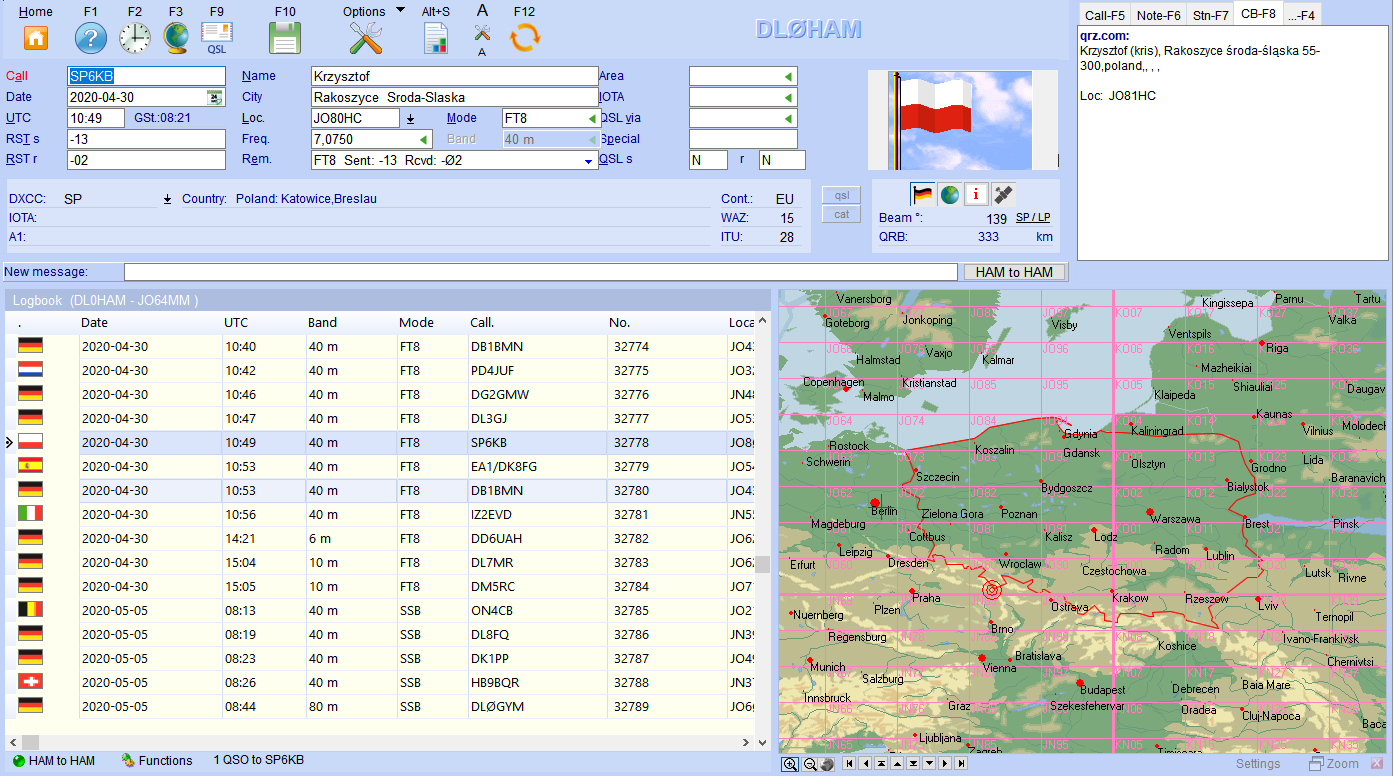Image resolution: width=1393 pixels, height=776 pixels.
Task: Zoom in the map with magnifier plus
Action: [x=790, y=764]
